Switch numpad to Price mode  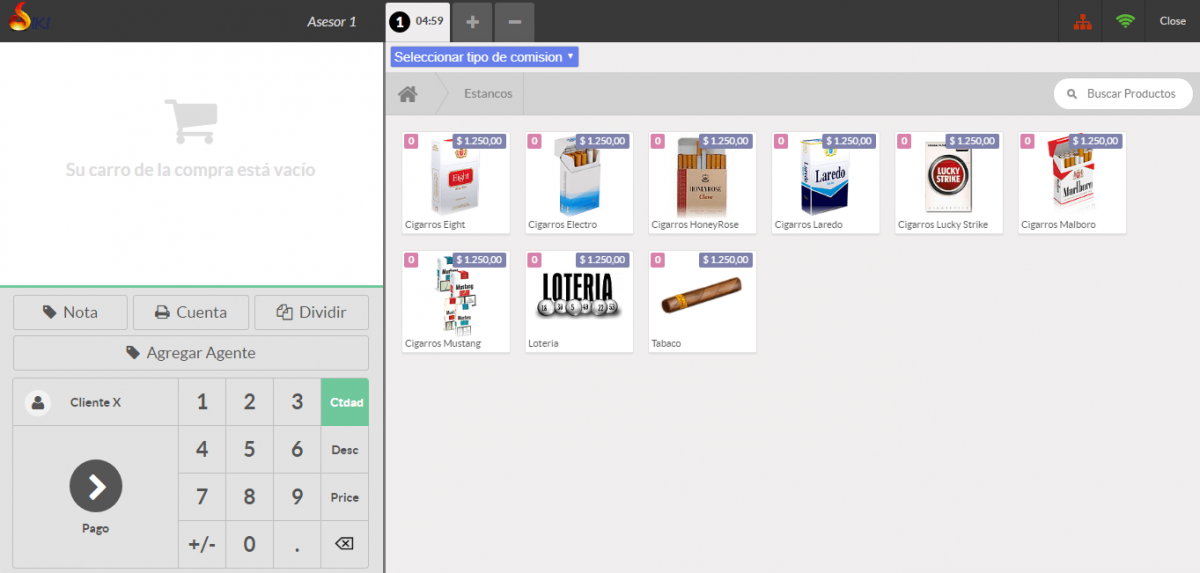tap(344, 497)
